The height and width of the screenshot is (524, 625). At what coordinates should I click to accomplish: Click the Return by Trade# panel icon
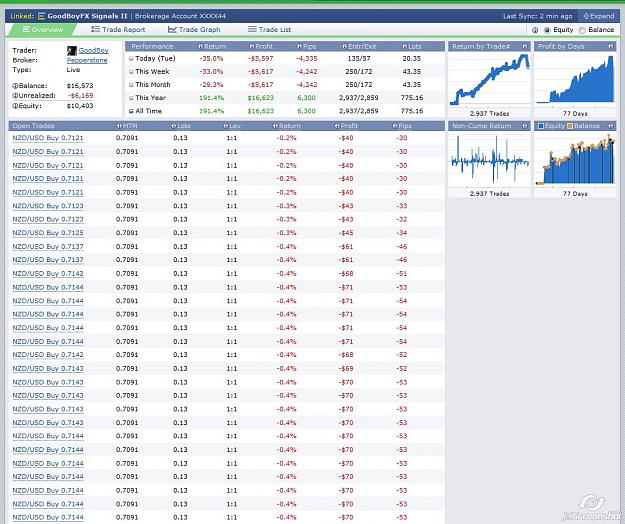point(525,47)
